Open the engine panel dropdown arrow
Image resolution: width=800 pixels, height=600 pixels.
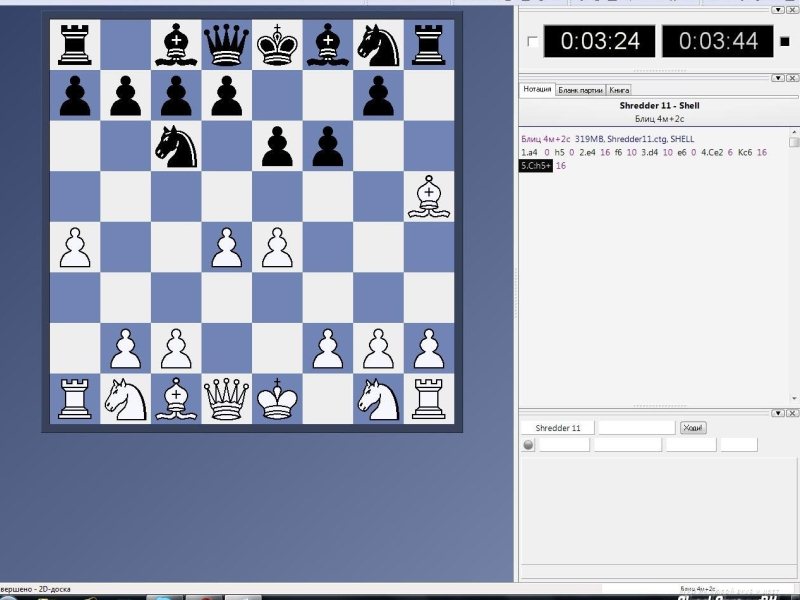pyautogui.click(x=777, y=412)
